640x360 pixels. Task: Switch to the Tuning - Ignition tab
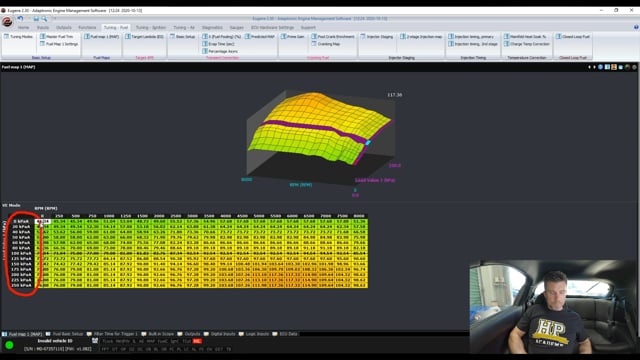coord(151,27)
